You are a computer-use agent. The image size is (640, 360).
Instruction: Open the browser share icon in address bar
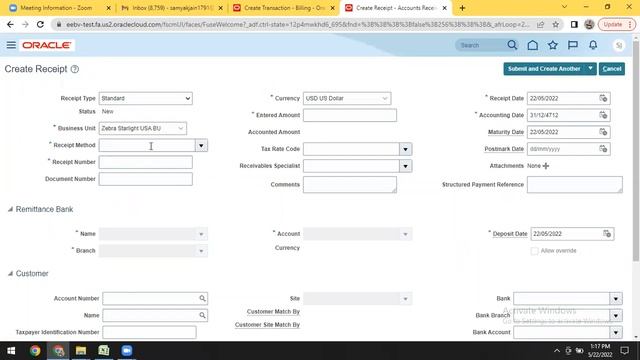pyautogui.click(x=540, y=24)
